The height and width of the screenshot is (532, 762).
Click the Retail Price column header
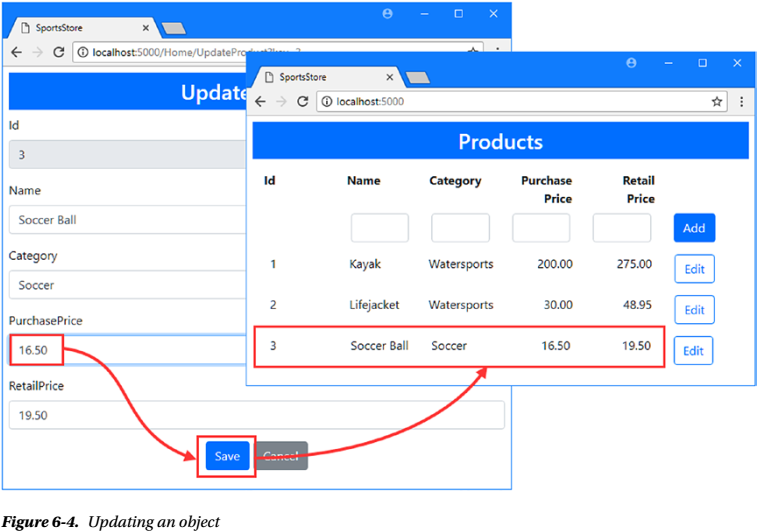pos(639,189)
